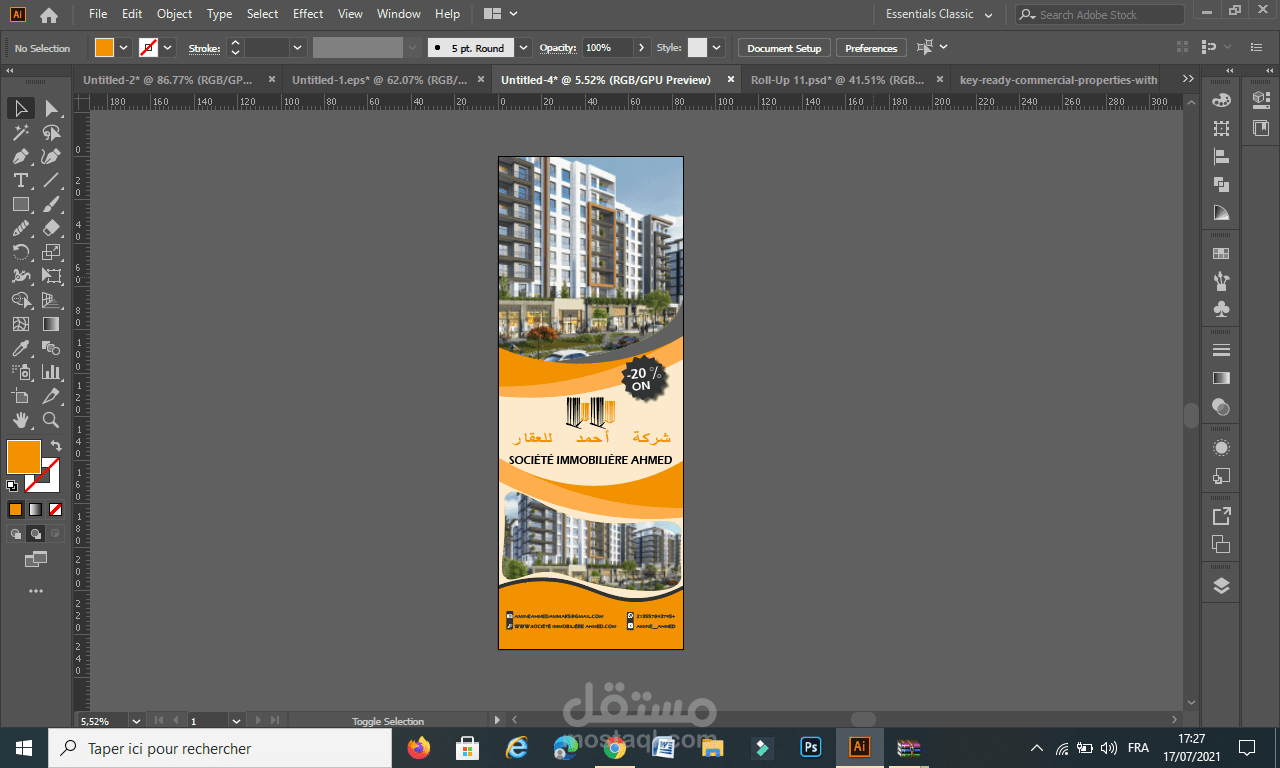Screen dimensions: 1280x768
Task: Select the Paintbrush tool
Action: click(52, 204)
